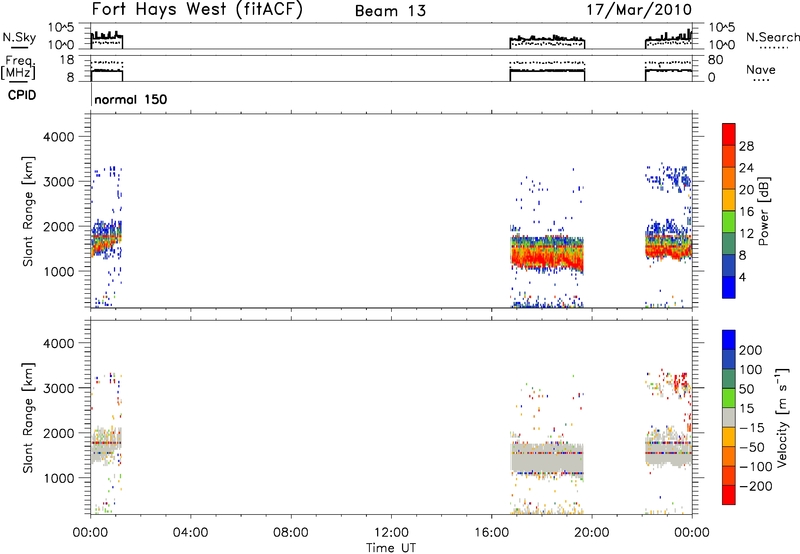The height and width of the screenshot is (554, 800).
Task: Click the '80' Nave scale value
Action: pos(716,60)
